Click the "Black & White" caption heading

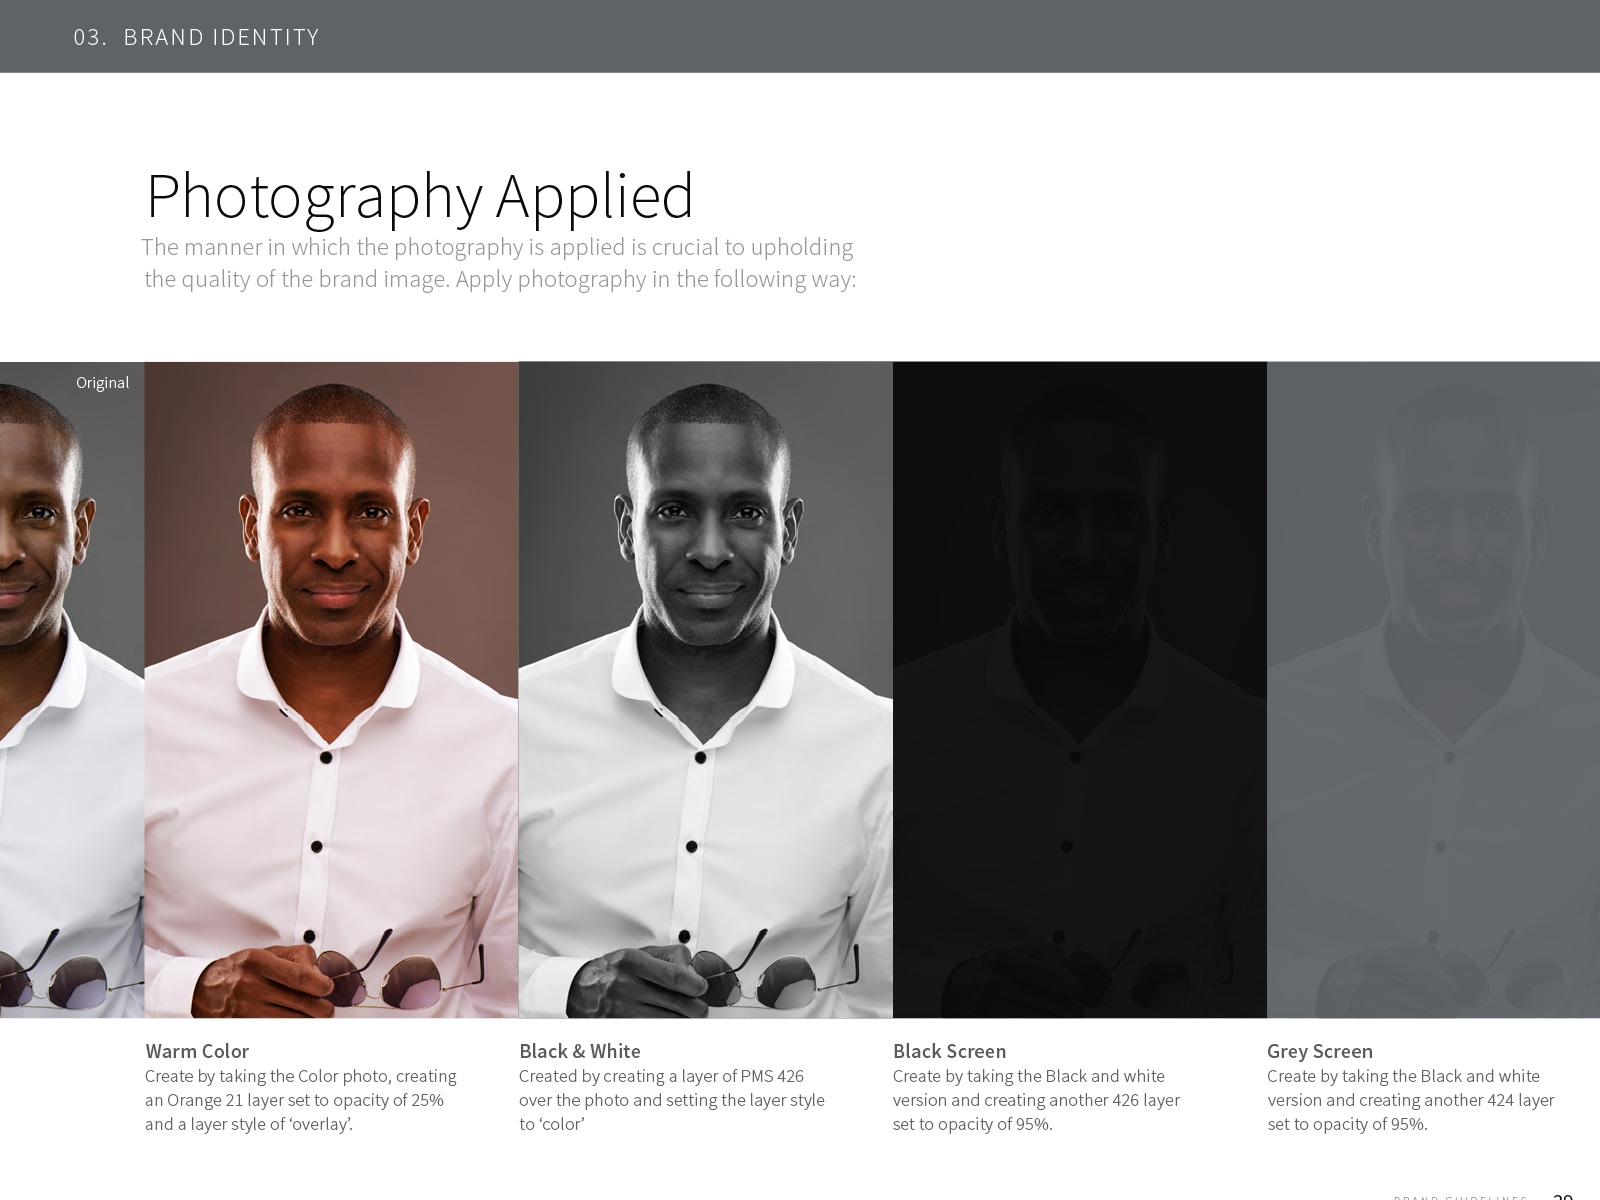(579, 1051)
